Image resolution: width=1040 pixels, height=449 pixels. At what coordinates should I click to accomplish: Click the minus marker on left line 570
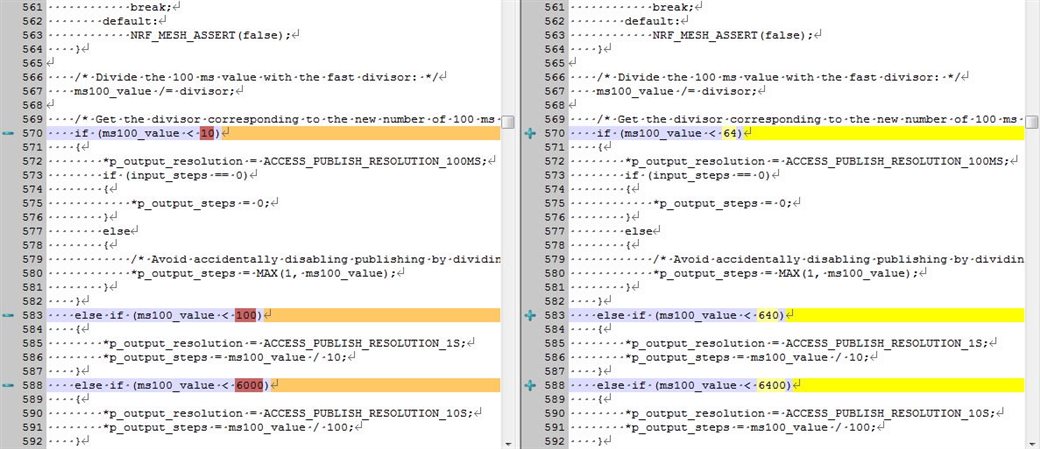point(7,133)
